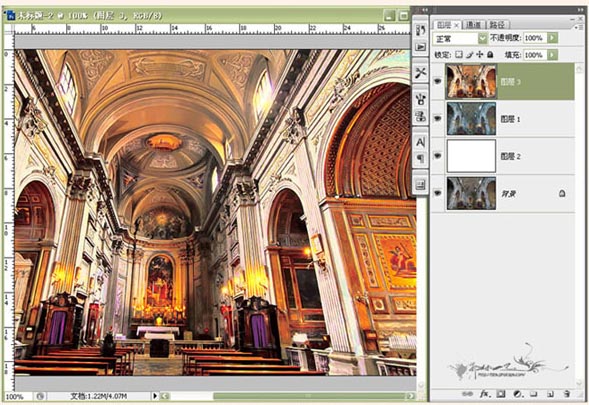Open the Paragraph panel icon
The width and height of the screenshot is (589, 405).
[420, 159]
